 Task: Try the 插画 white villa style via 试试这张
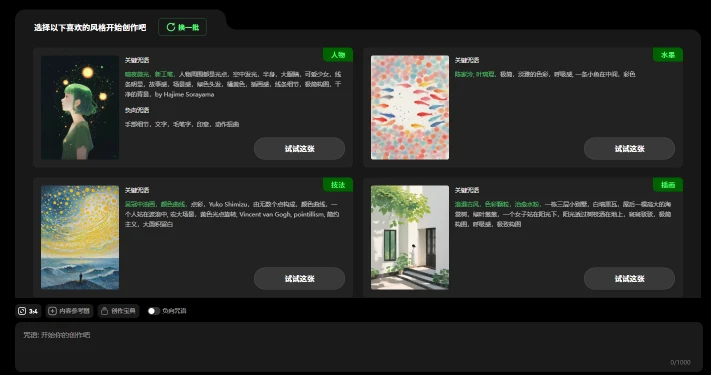tap(629, 278)
